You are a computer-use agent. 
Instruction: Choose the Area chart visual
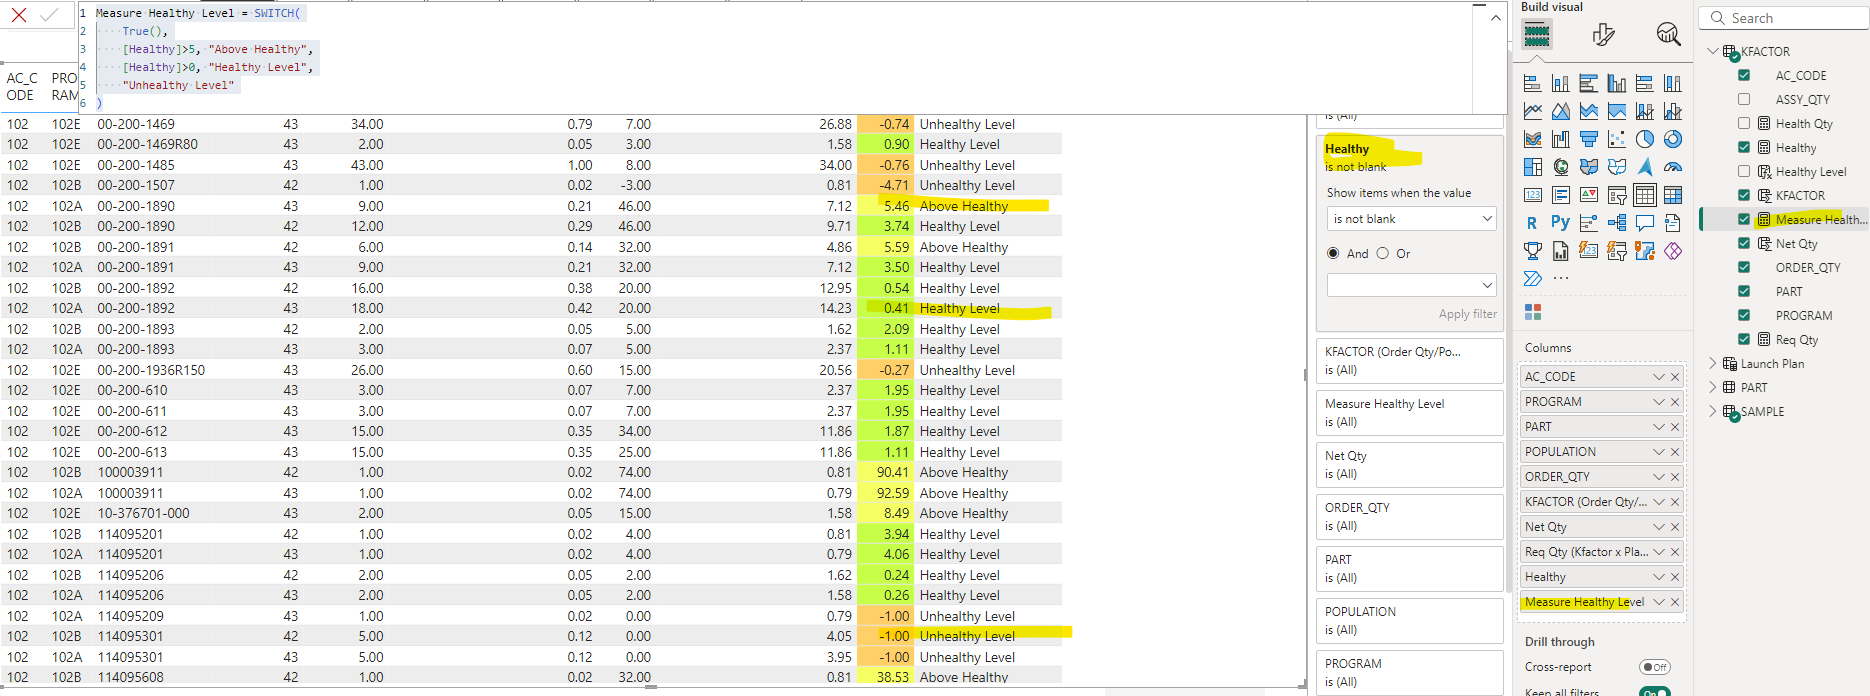click(1560, 111)
